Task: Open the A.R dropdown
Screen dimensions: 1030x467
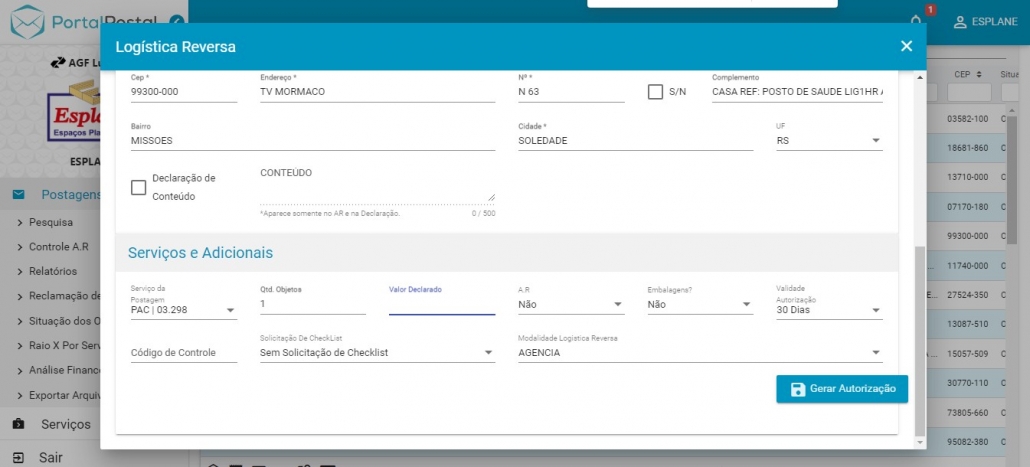Action: (618, 305)
